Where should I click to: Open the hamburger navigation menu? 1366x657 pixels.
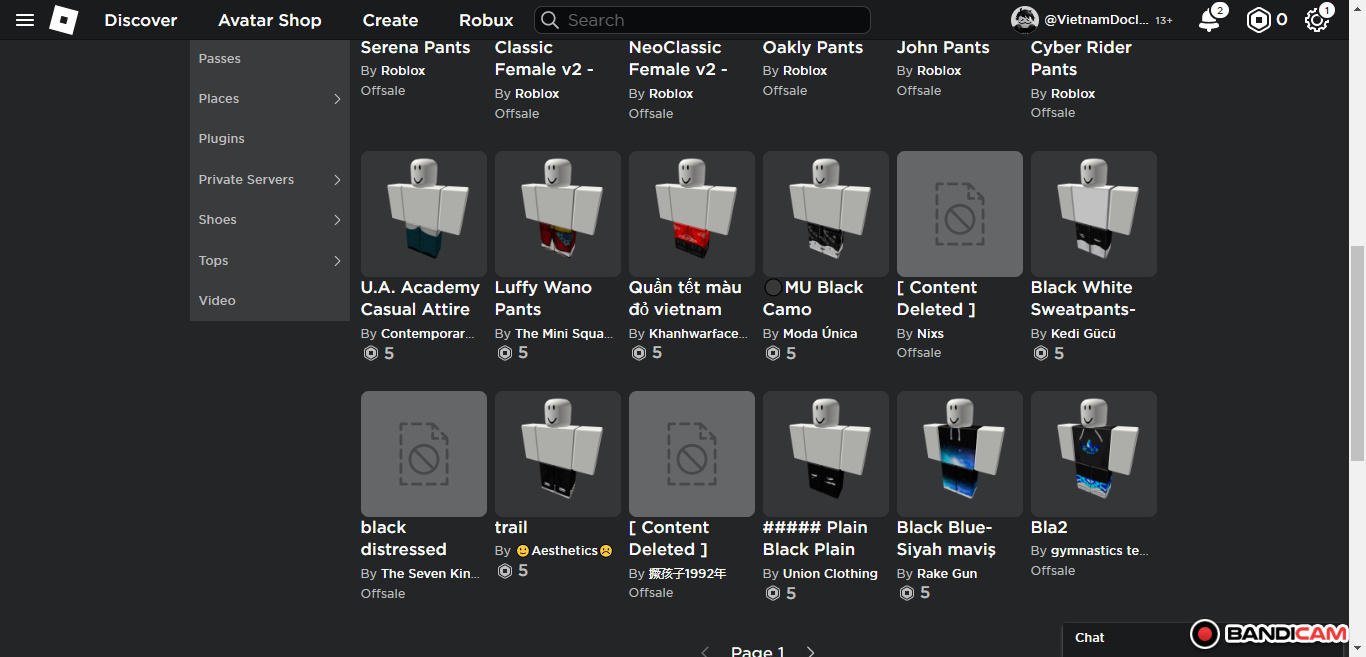25,20
